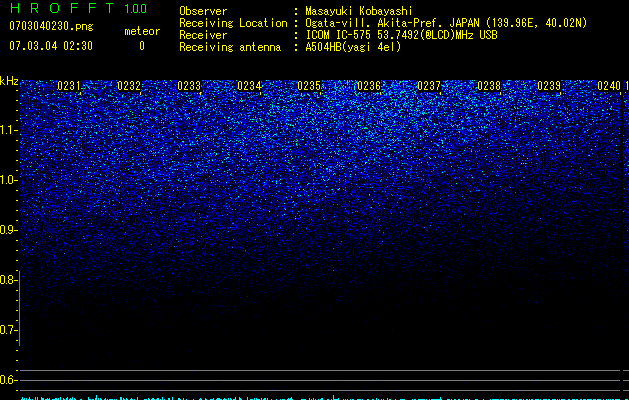Click the 1.1 kHz frequency axis label
Image resolution: width=629 pixels, height=400 pixels.
point(8,130)
